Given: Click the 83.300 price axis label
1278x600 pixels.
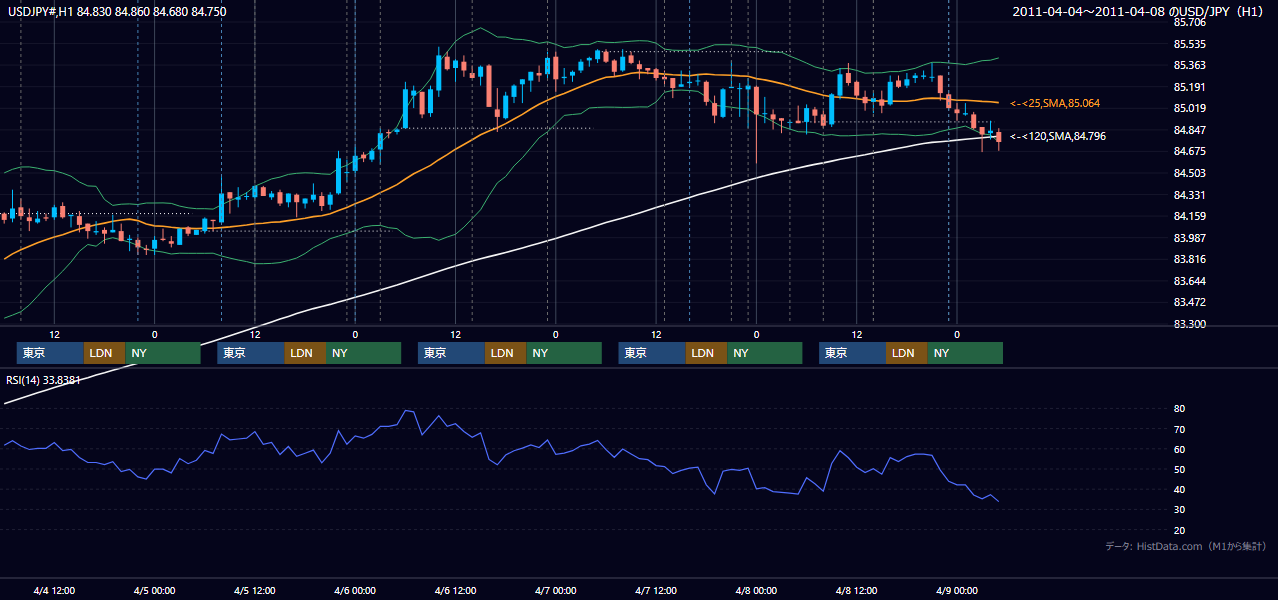Looking at the screenshot, I should tap(1189, 324).
